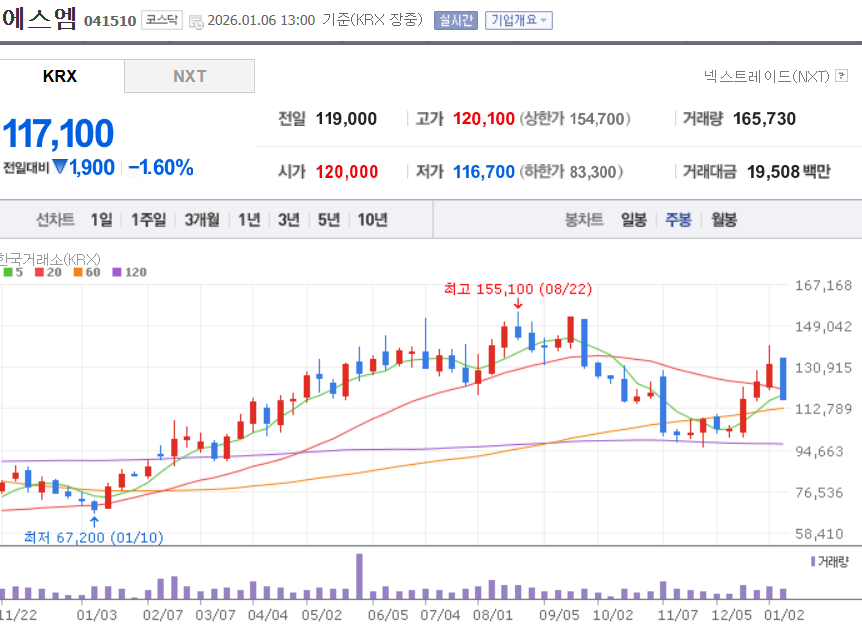Click the change percentage -1.60%
The width and height of the screenshot is (862, 642).
[x=161, y=168]
